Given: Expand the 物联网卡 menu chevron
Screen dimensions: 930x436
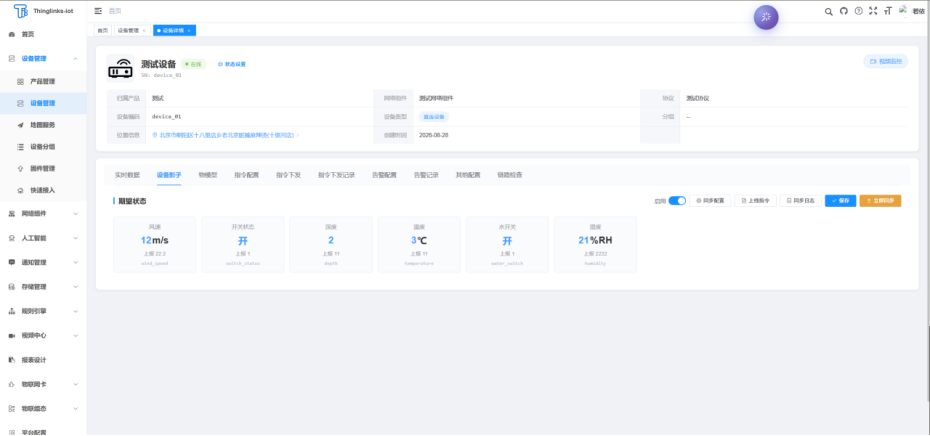Looking at the screenshot, I should [x=75, y=384].
